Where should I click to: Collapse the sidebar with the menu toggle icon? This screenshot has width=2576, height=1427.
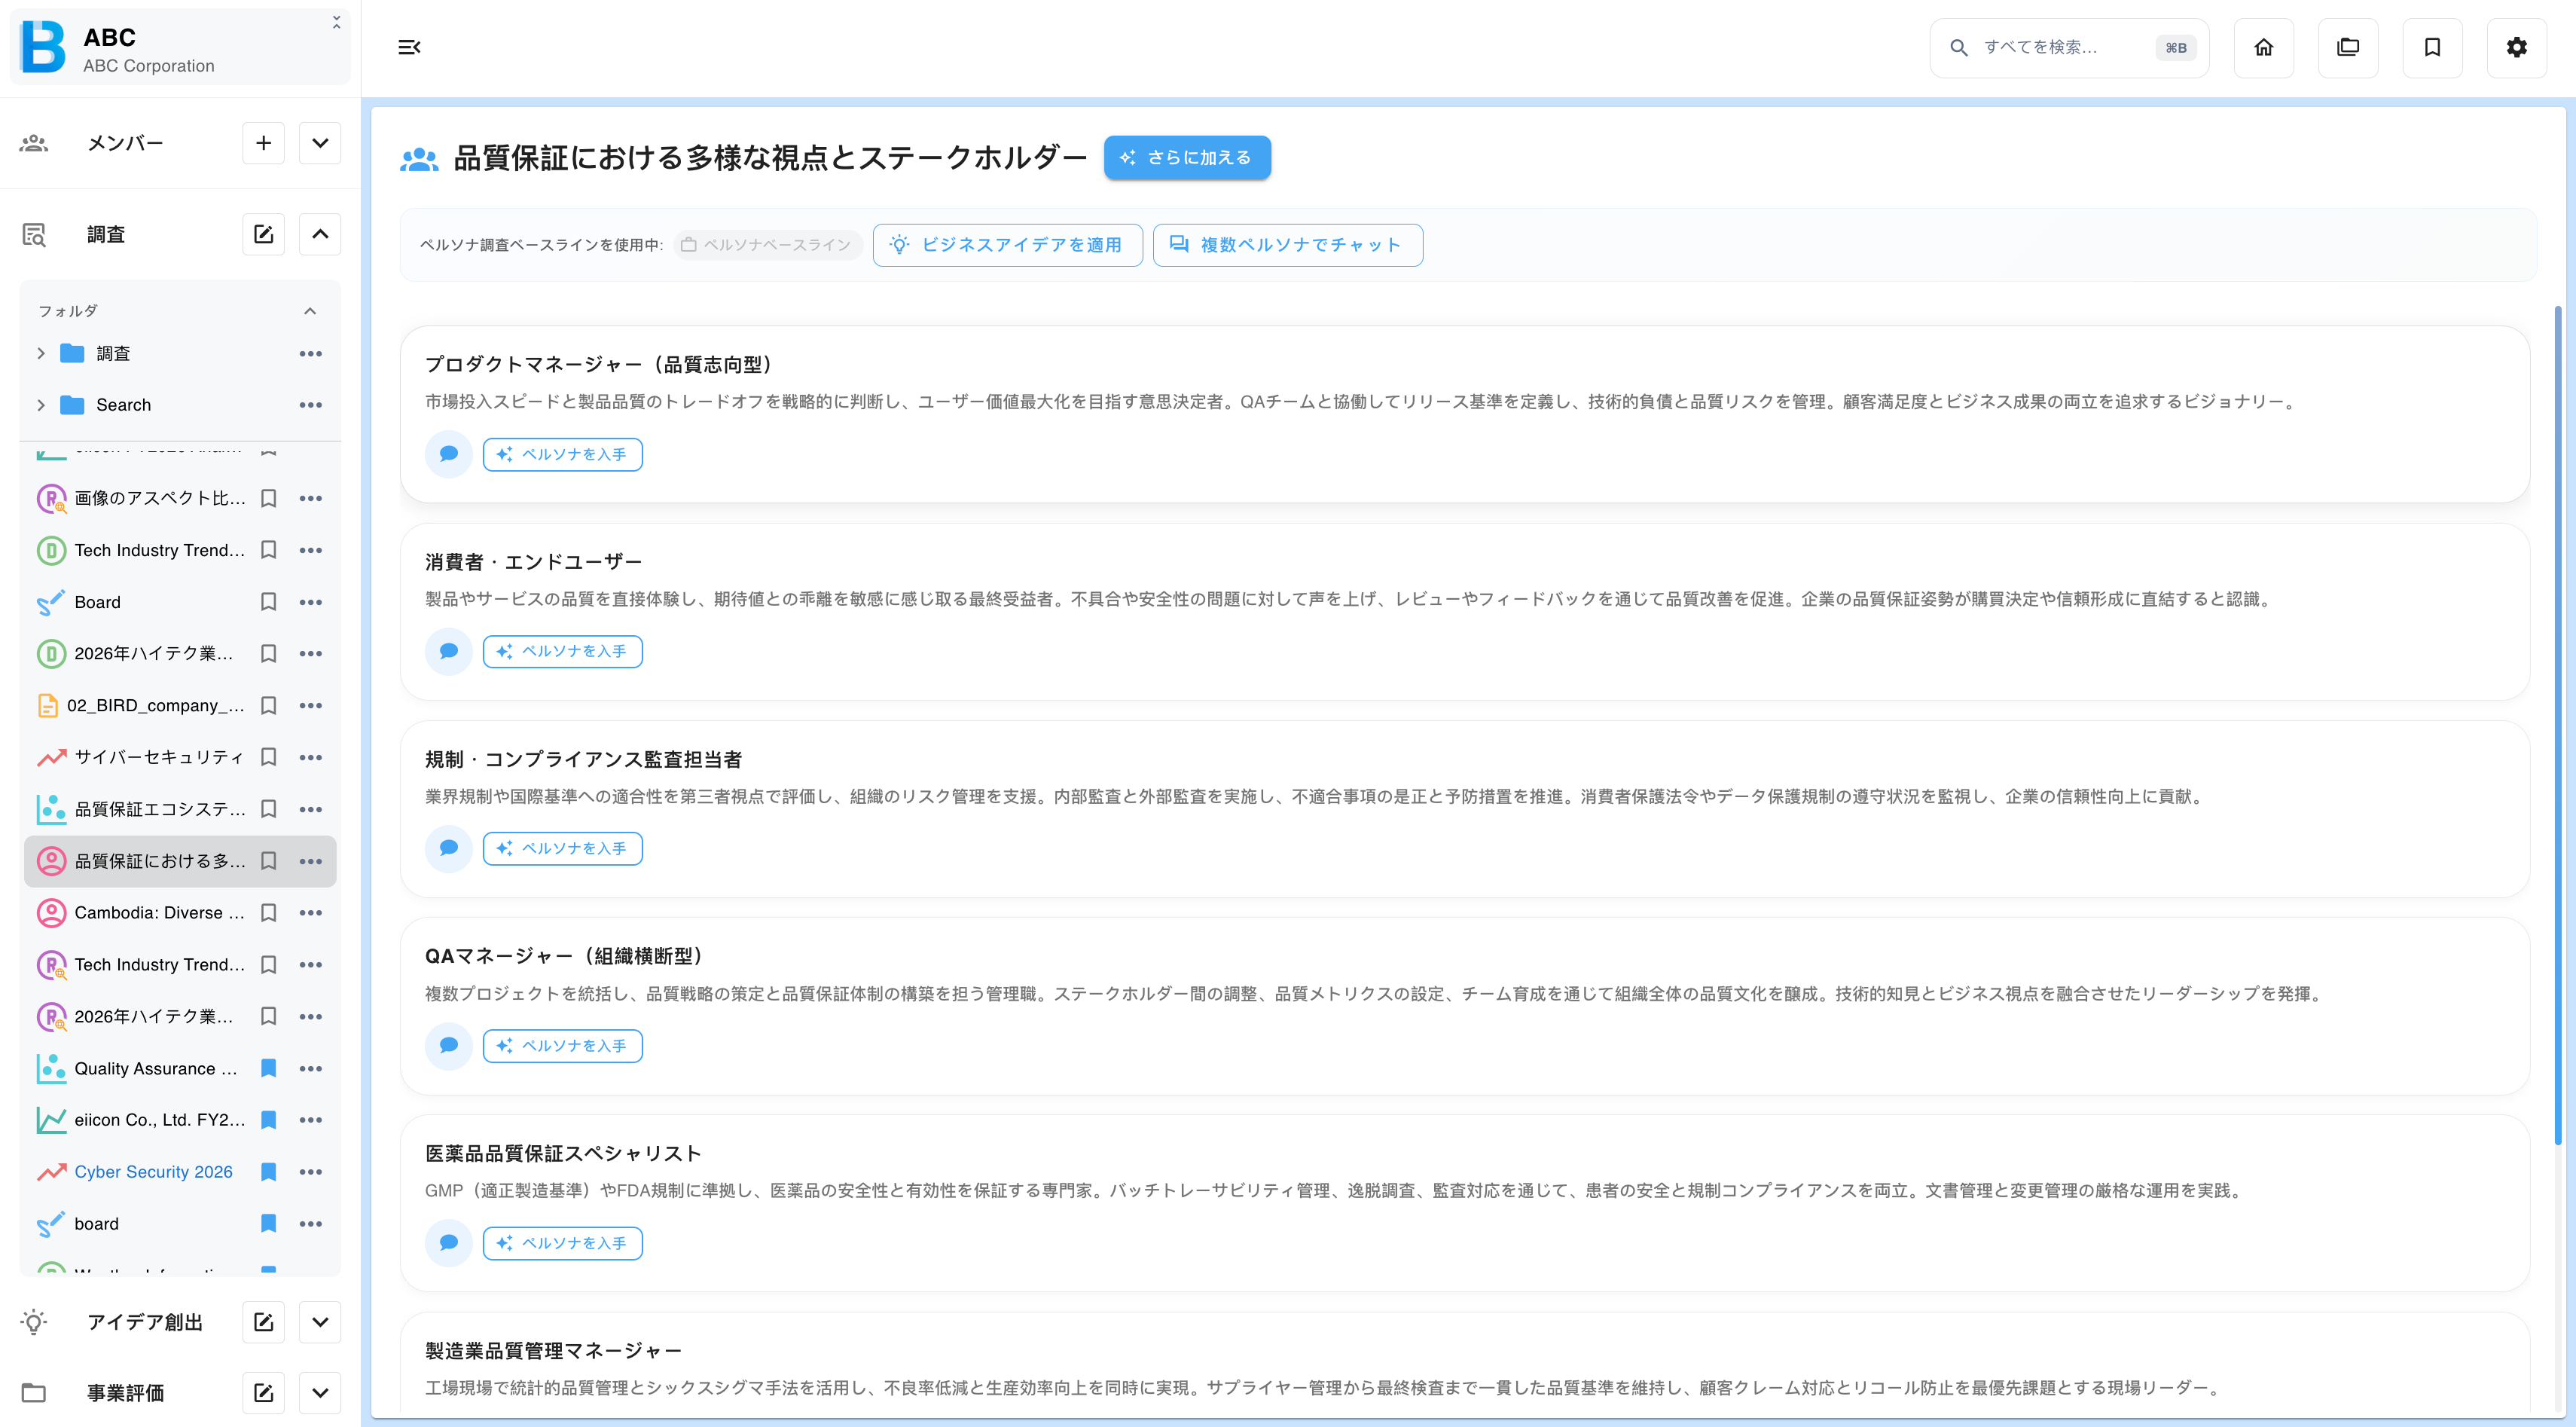click(x=409, y=47)
